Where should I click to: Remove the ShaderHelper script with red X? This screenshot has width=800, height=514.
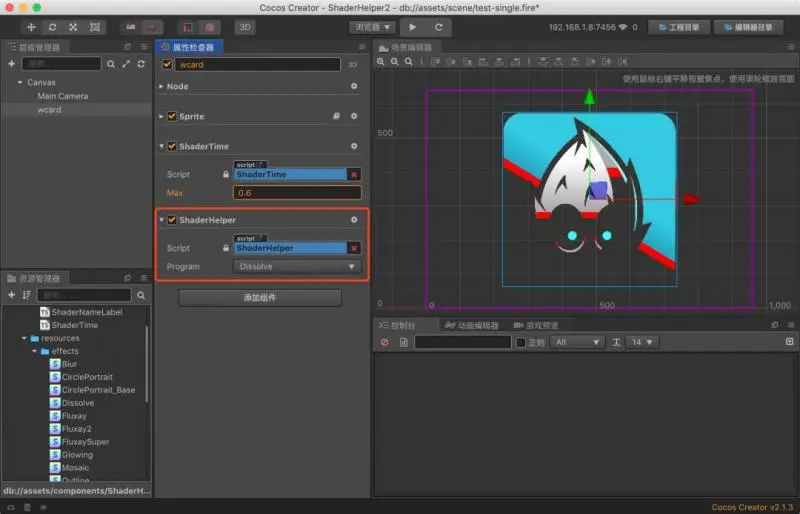(354, 248)
